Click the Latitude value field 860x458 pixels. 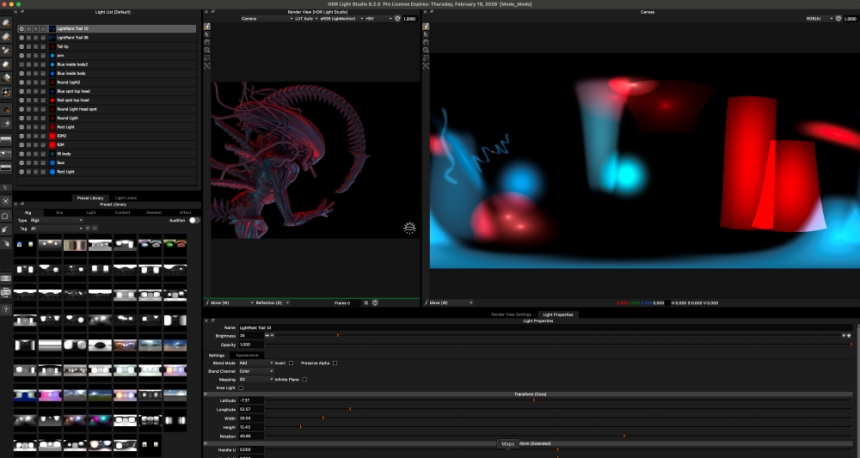click(x=251, y=400)
